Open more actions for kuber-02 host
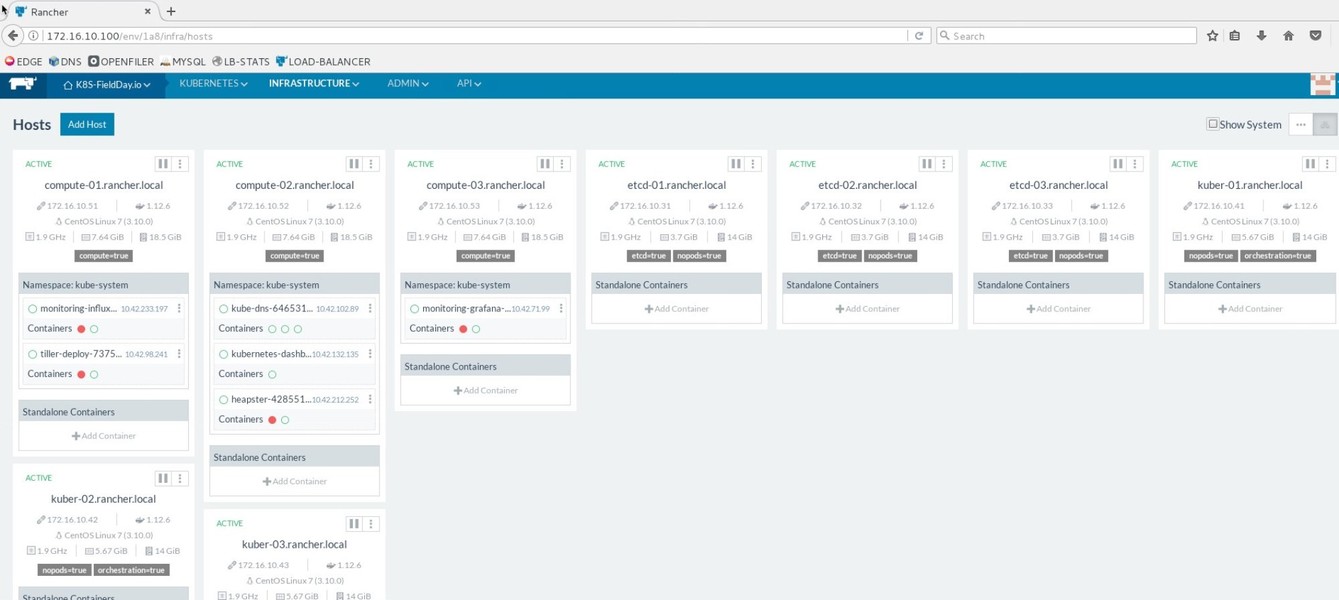Viewport: 1339px width, 600px height. tap(180, 478)
